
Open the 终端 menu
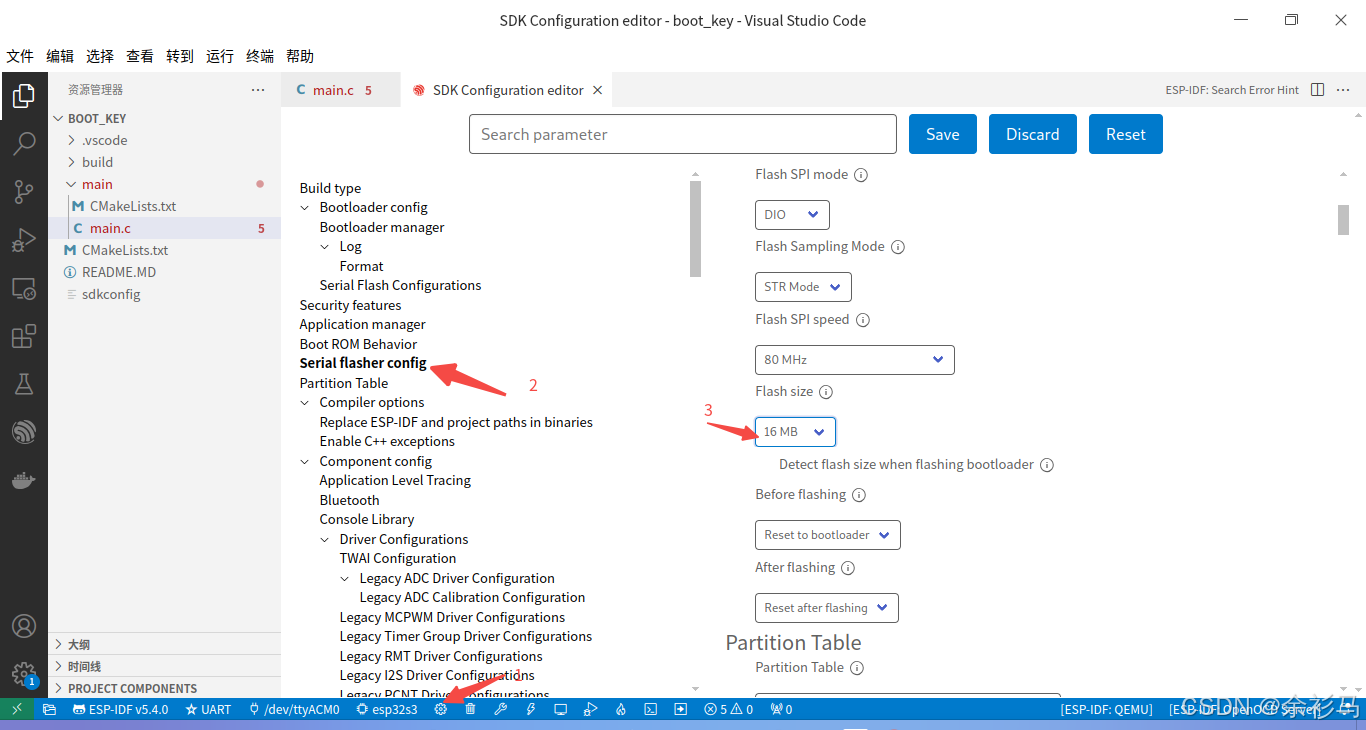coord(260,57)
